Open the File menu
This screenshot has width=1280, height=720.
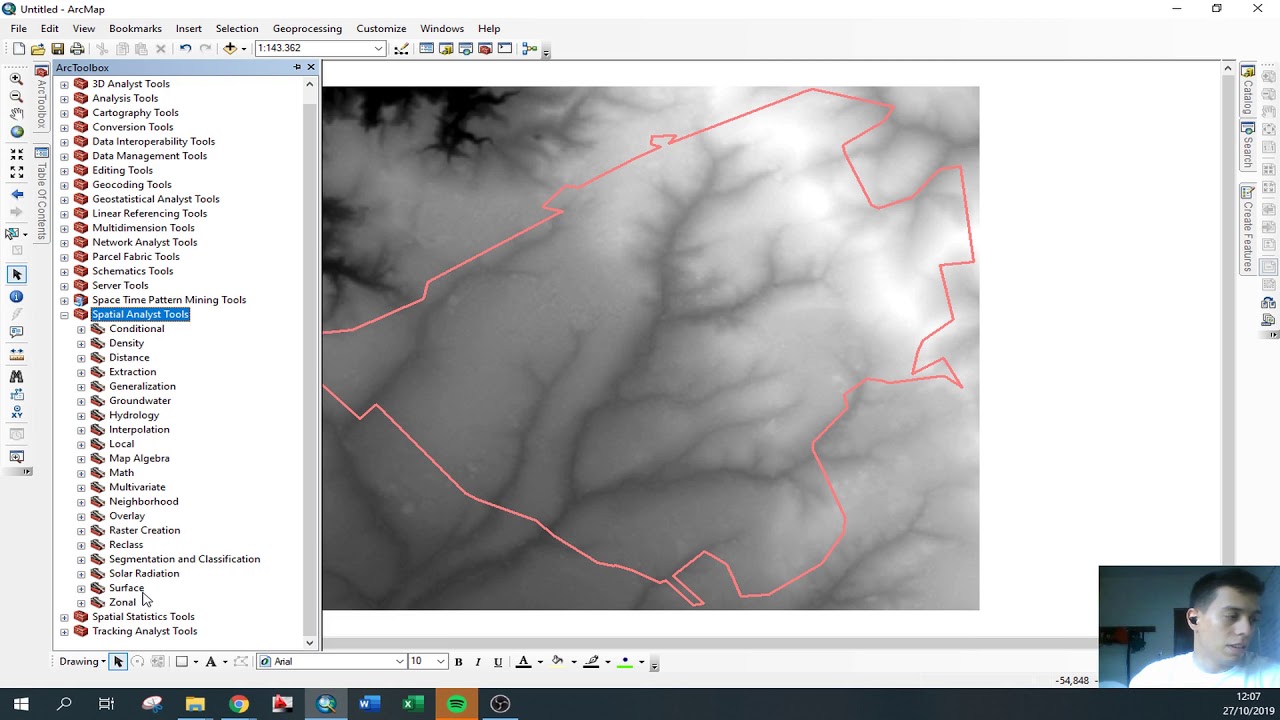tap(19, 28)
